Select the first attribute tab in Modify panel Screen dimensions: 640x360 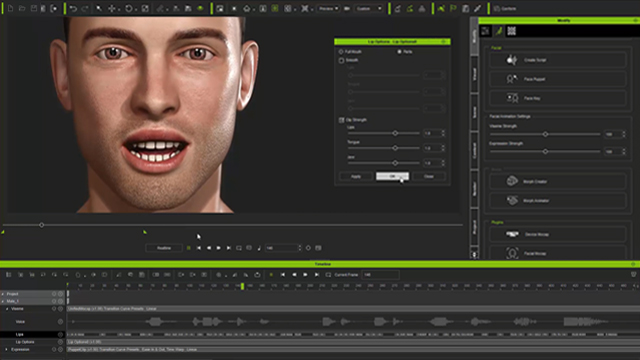tap(485, 31)
